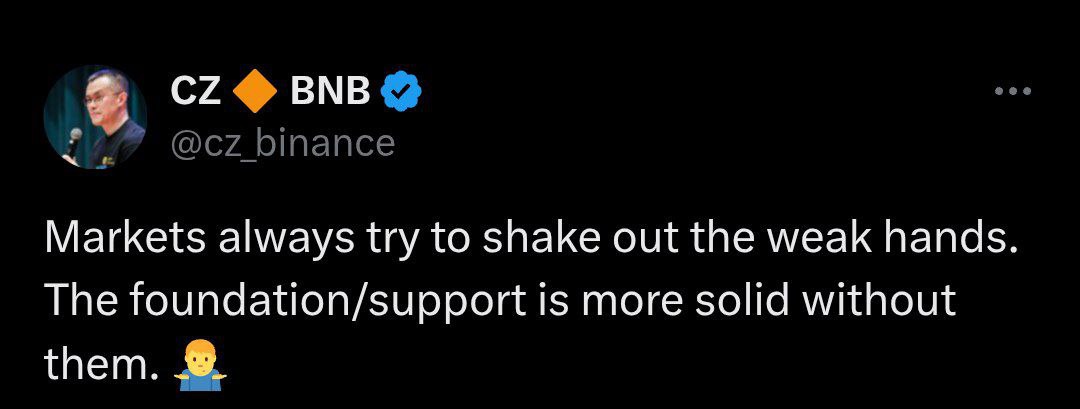Open the three-dot more options menu
Screen dimensions: 1080x409
click(x=1012, y=91)
